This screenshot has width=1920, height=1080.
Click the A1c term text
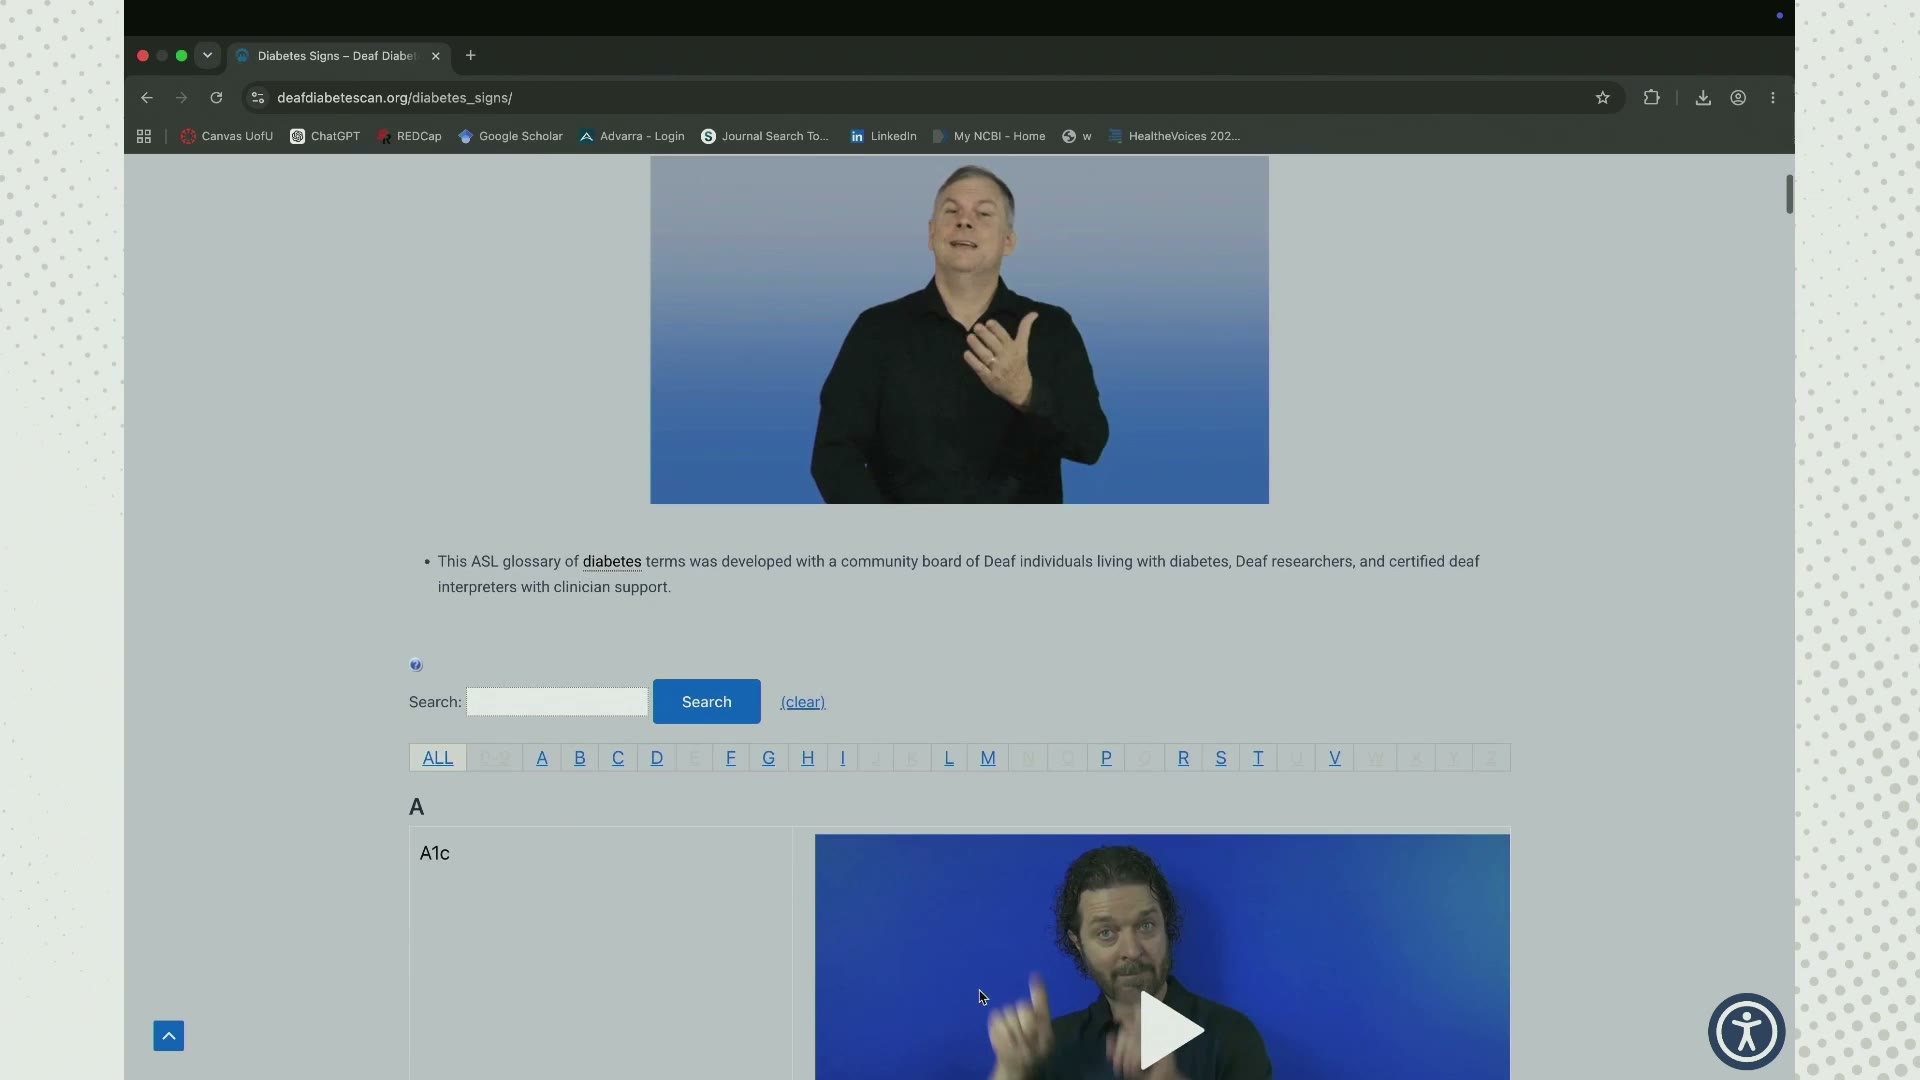click(435, 853)
